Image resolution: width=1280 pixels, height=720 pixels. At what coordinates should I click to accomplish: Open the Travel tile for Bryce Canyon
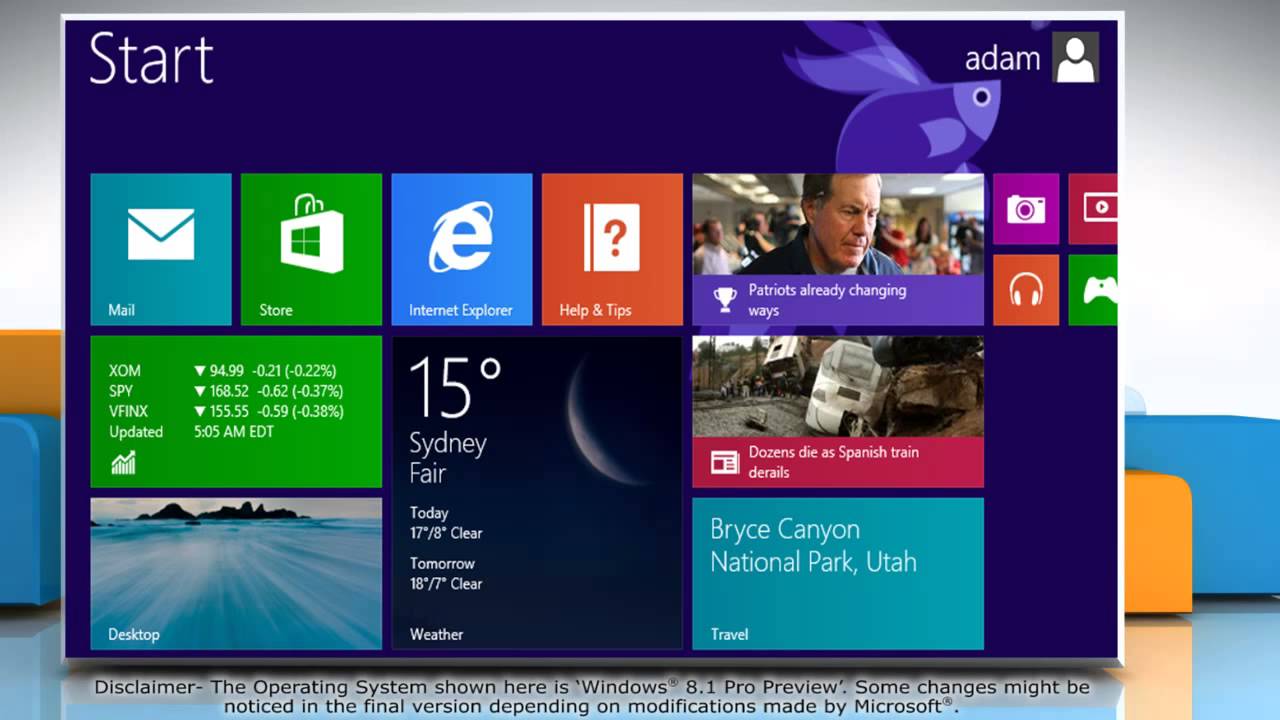pyautogui.click(x=838, y=574)
